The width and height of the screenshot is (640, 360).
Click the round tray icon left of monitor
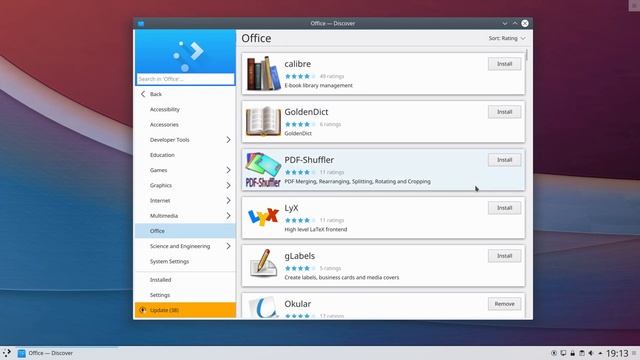[x=554, y=353]
